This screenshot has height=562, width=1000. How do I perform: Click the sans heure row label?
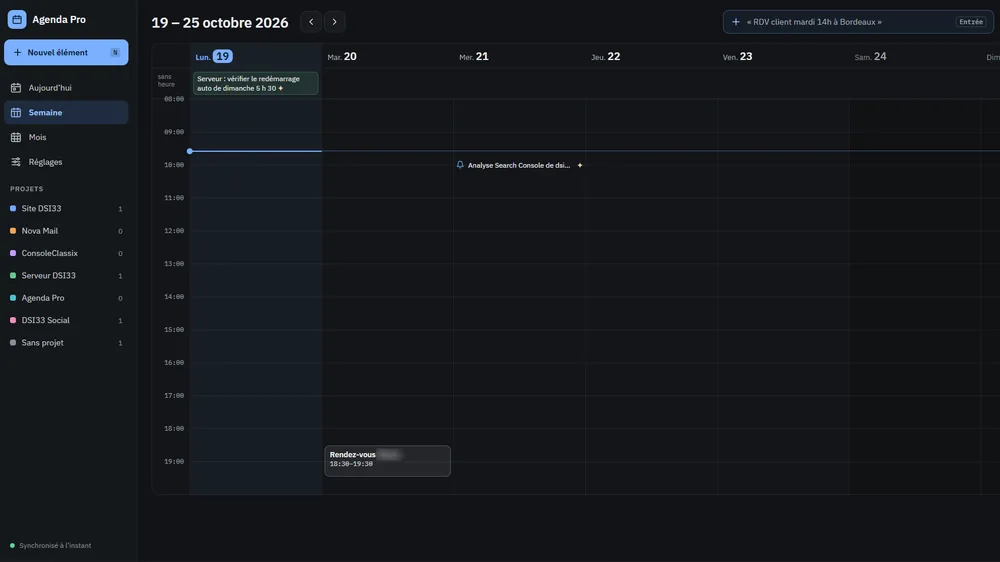click(x=166, y=80)
